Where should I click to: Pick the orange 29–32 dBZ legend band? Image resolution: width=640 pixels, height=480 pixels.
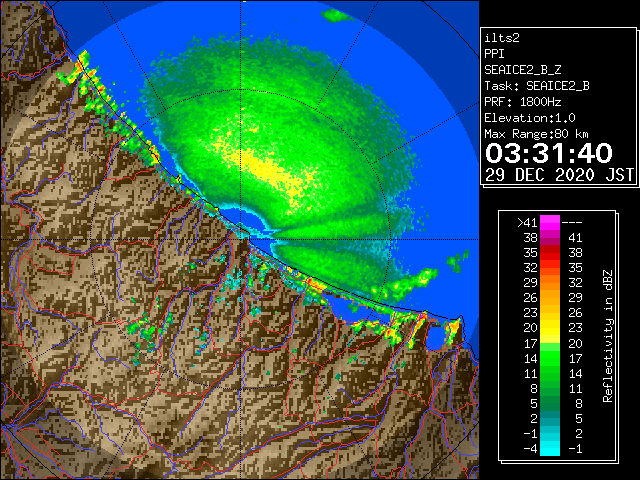coord(550,283)
